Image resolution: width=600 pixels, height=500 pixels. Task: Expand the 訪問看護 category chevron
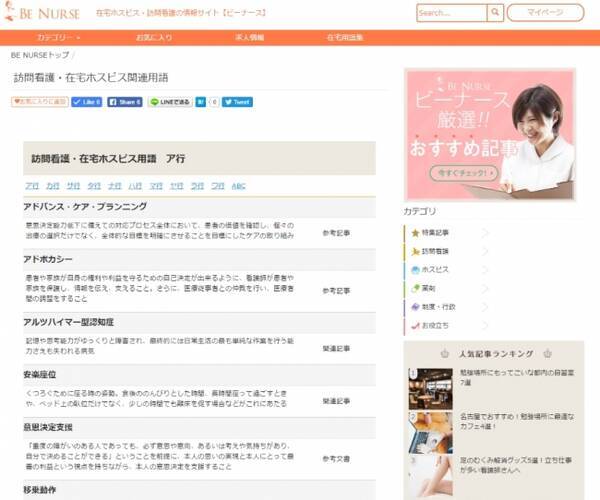[x=484, y=251]
